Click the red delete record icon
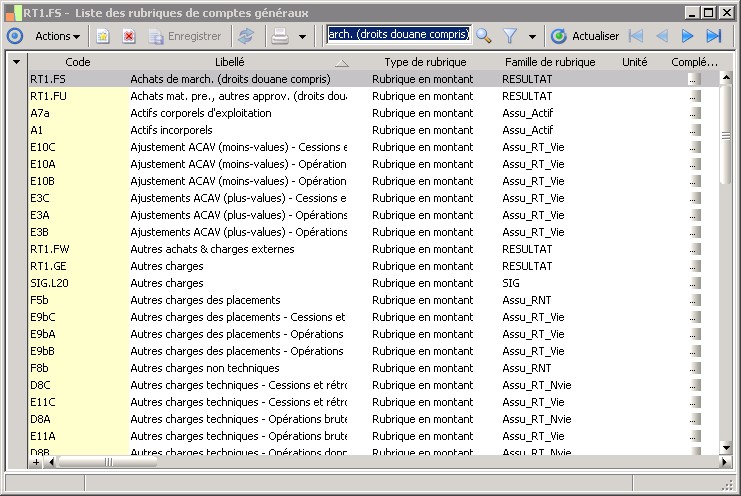The height and width of the screenshot is (496, 741). click(129, 36)
